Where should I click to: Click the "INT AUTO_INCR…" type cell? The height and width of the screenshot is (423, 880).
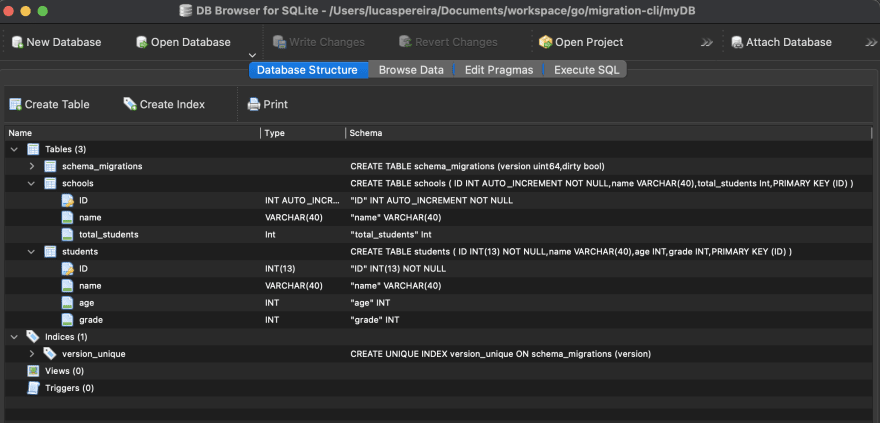point(302,200)
